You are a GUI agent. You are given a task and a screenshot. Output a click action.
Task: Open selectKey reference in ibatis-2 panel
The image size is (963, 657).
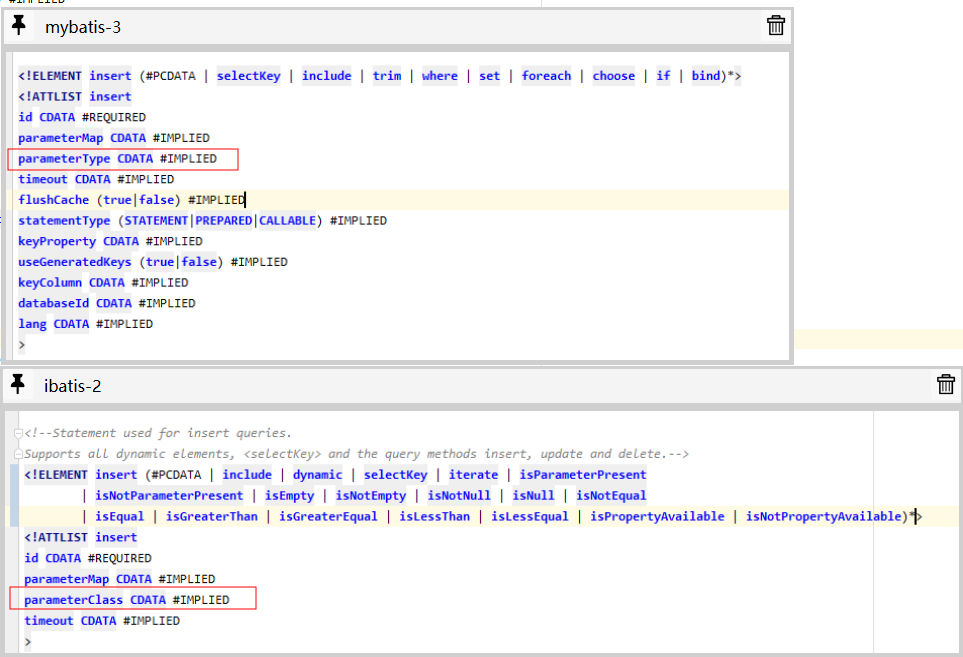click(x=396, y=475)
